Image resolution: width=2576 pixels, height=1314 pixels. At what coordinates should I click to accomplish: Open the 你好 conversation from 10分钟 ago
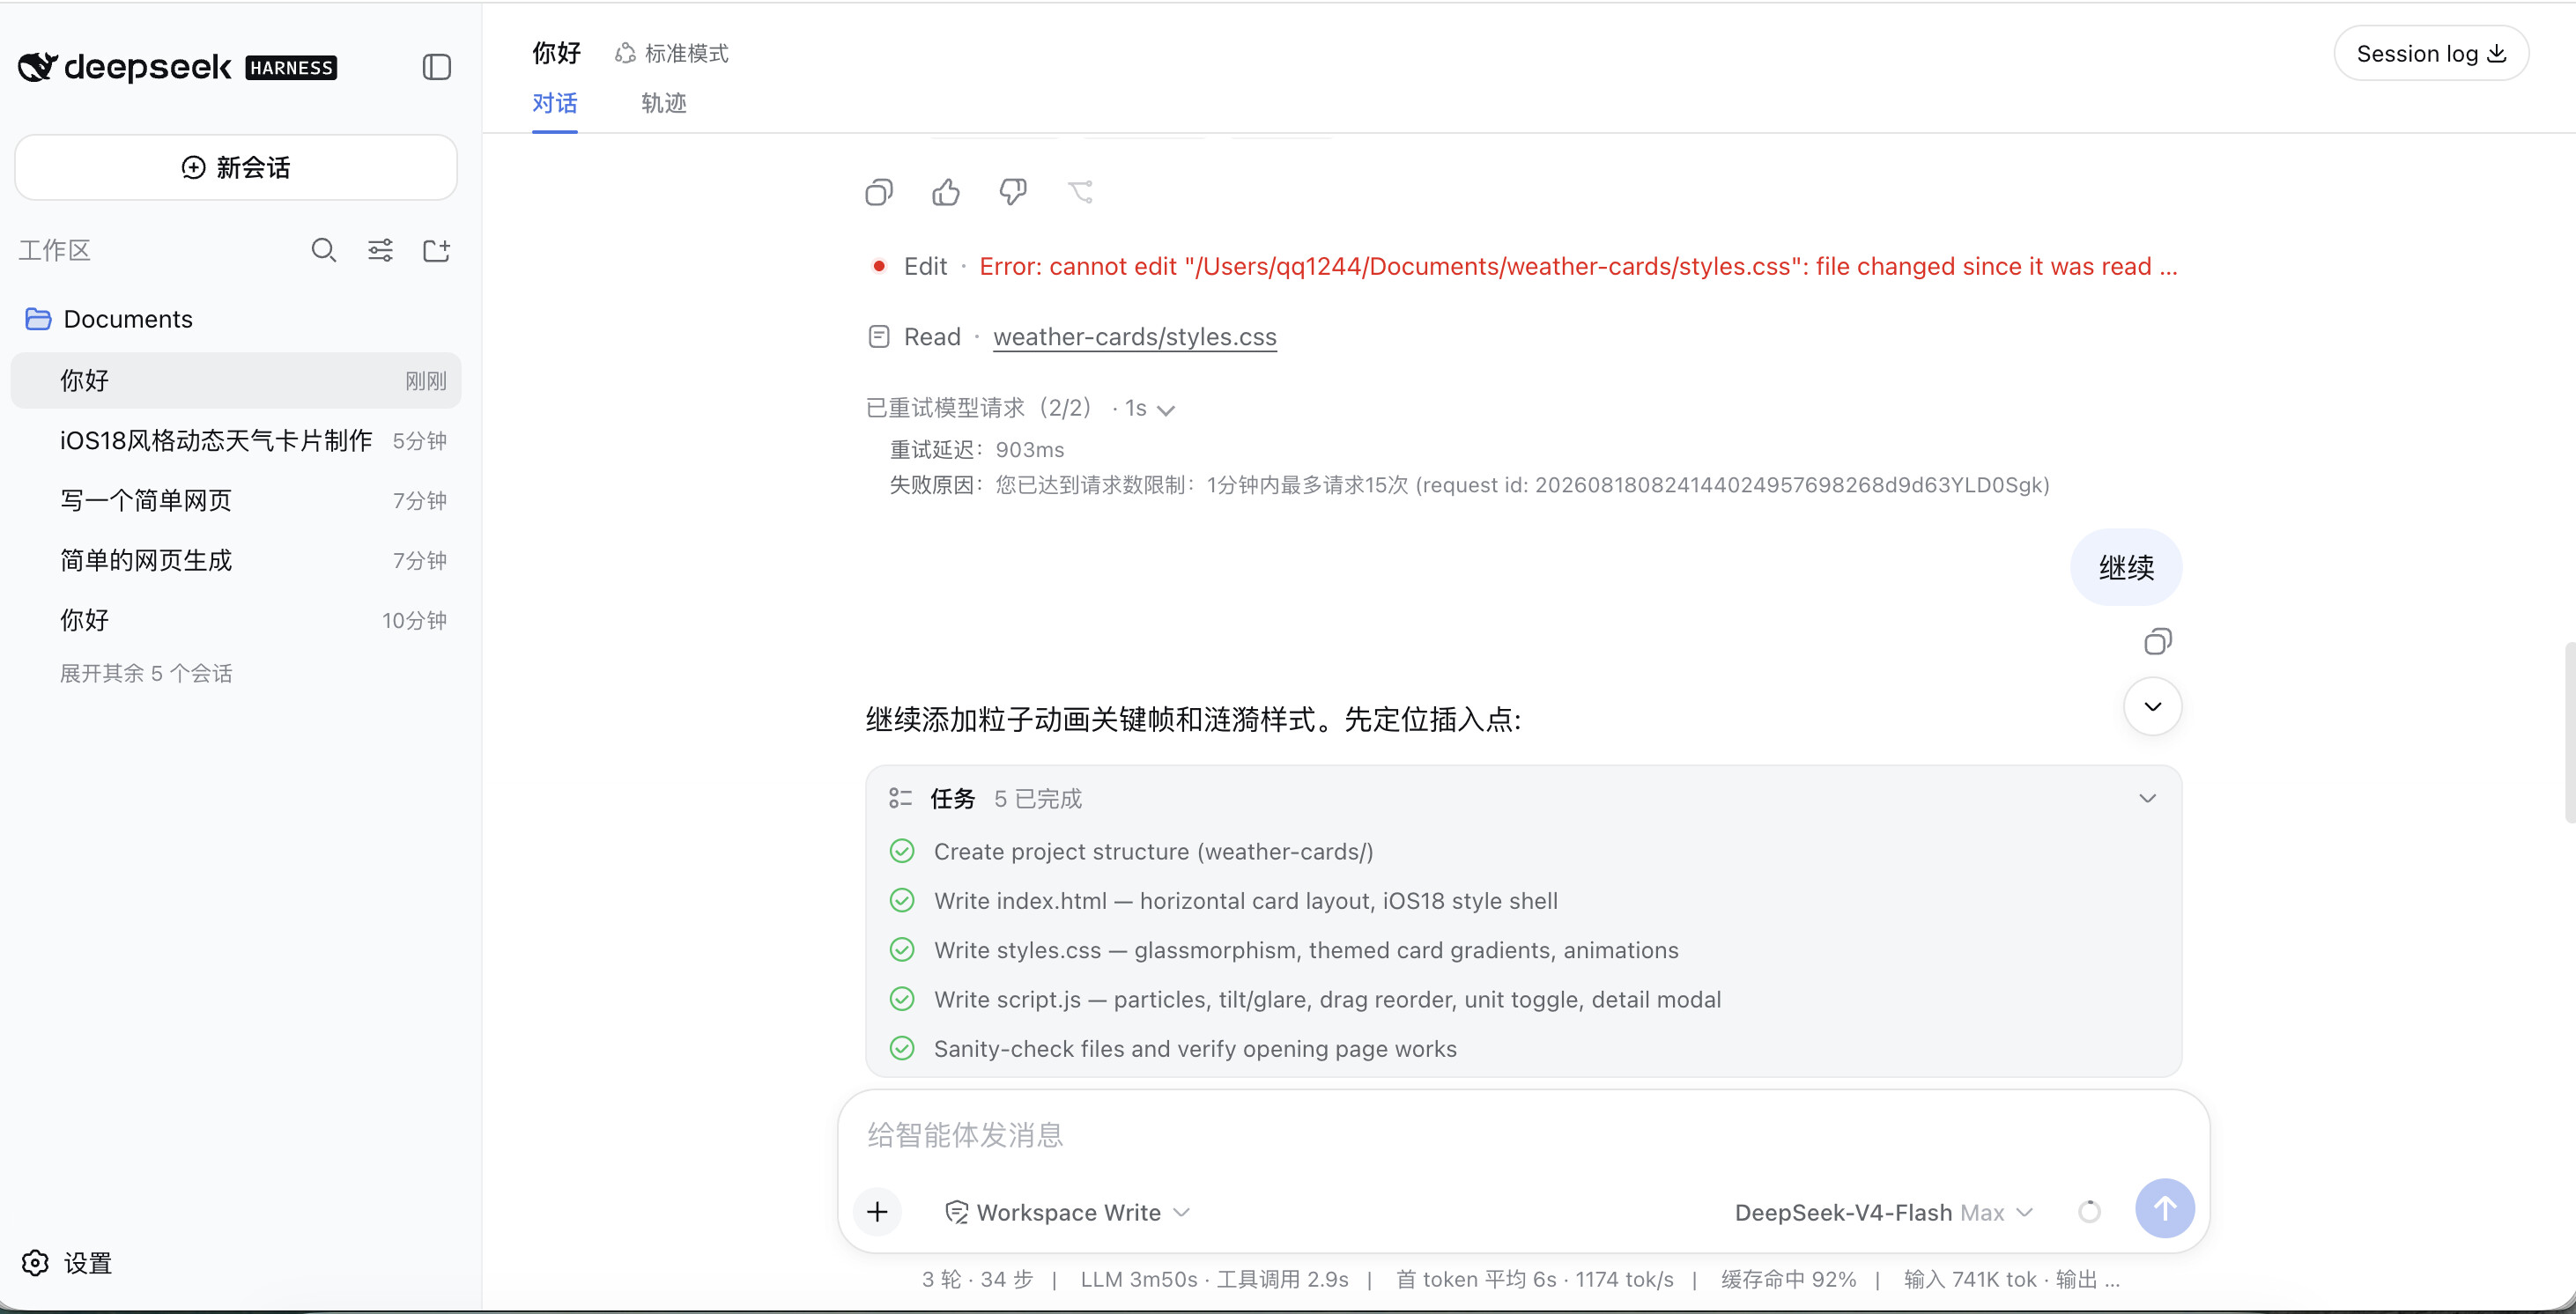click(x=236, y=621)
